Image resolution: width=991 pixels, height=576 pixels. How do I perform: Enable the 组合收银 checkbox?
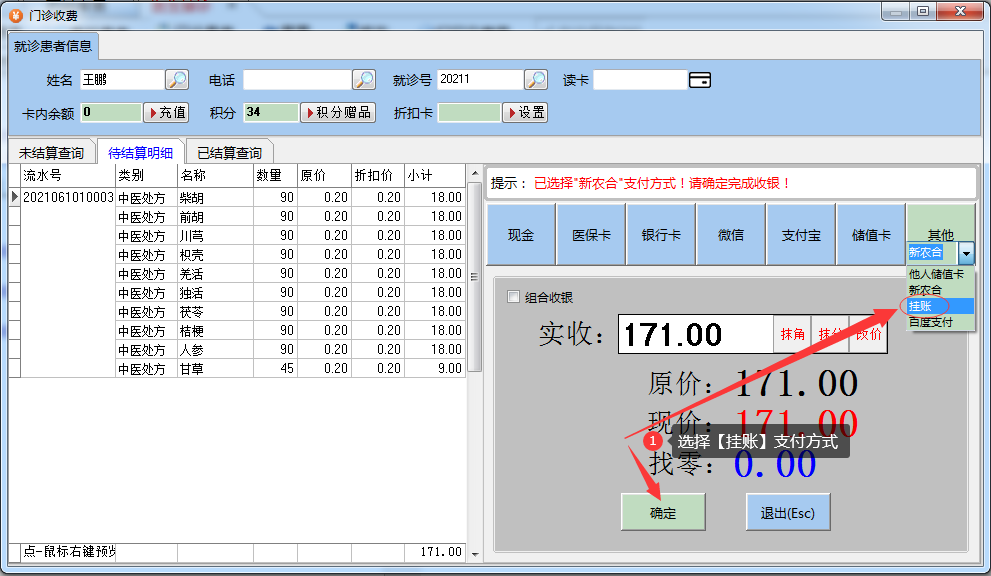click(x=513, y=297)
